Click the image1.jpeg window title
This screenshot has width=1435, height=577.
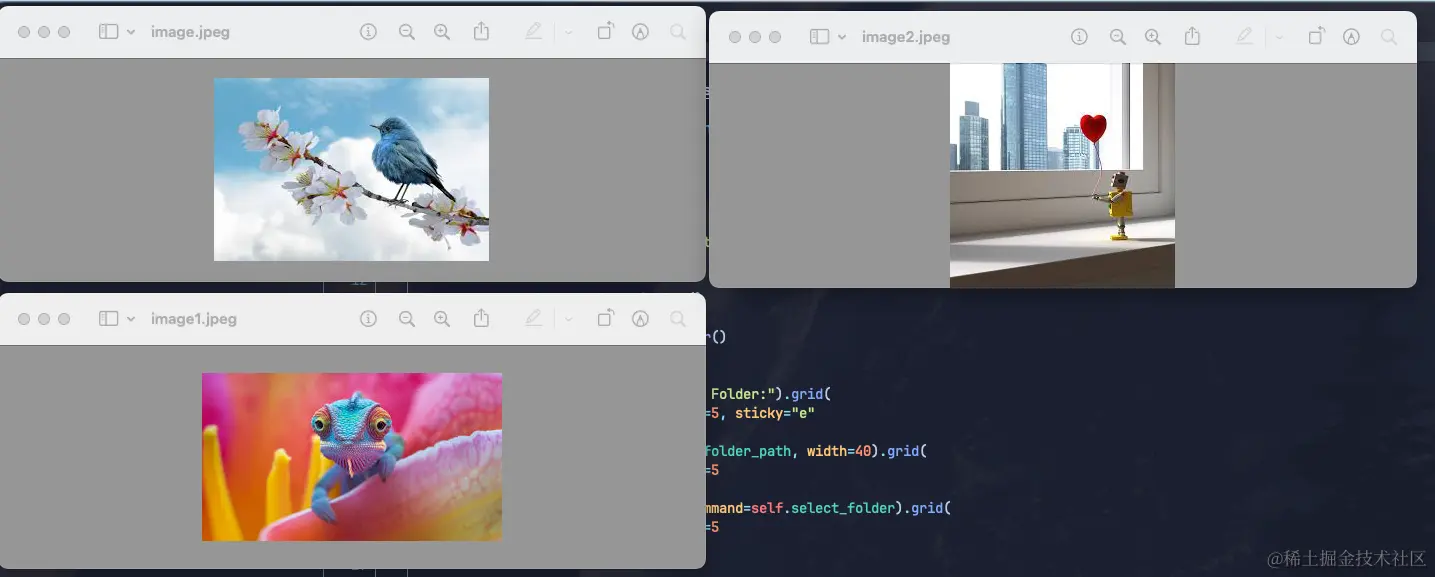[x=194, y=319]
